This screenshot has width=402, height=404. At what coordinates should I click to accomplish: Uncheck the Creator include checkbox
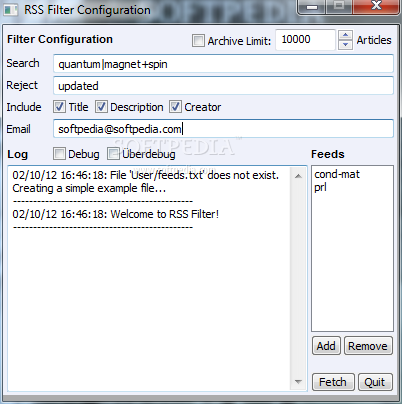click(x=175, y=107)
